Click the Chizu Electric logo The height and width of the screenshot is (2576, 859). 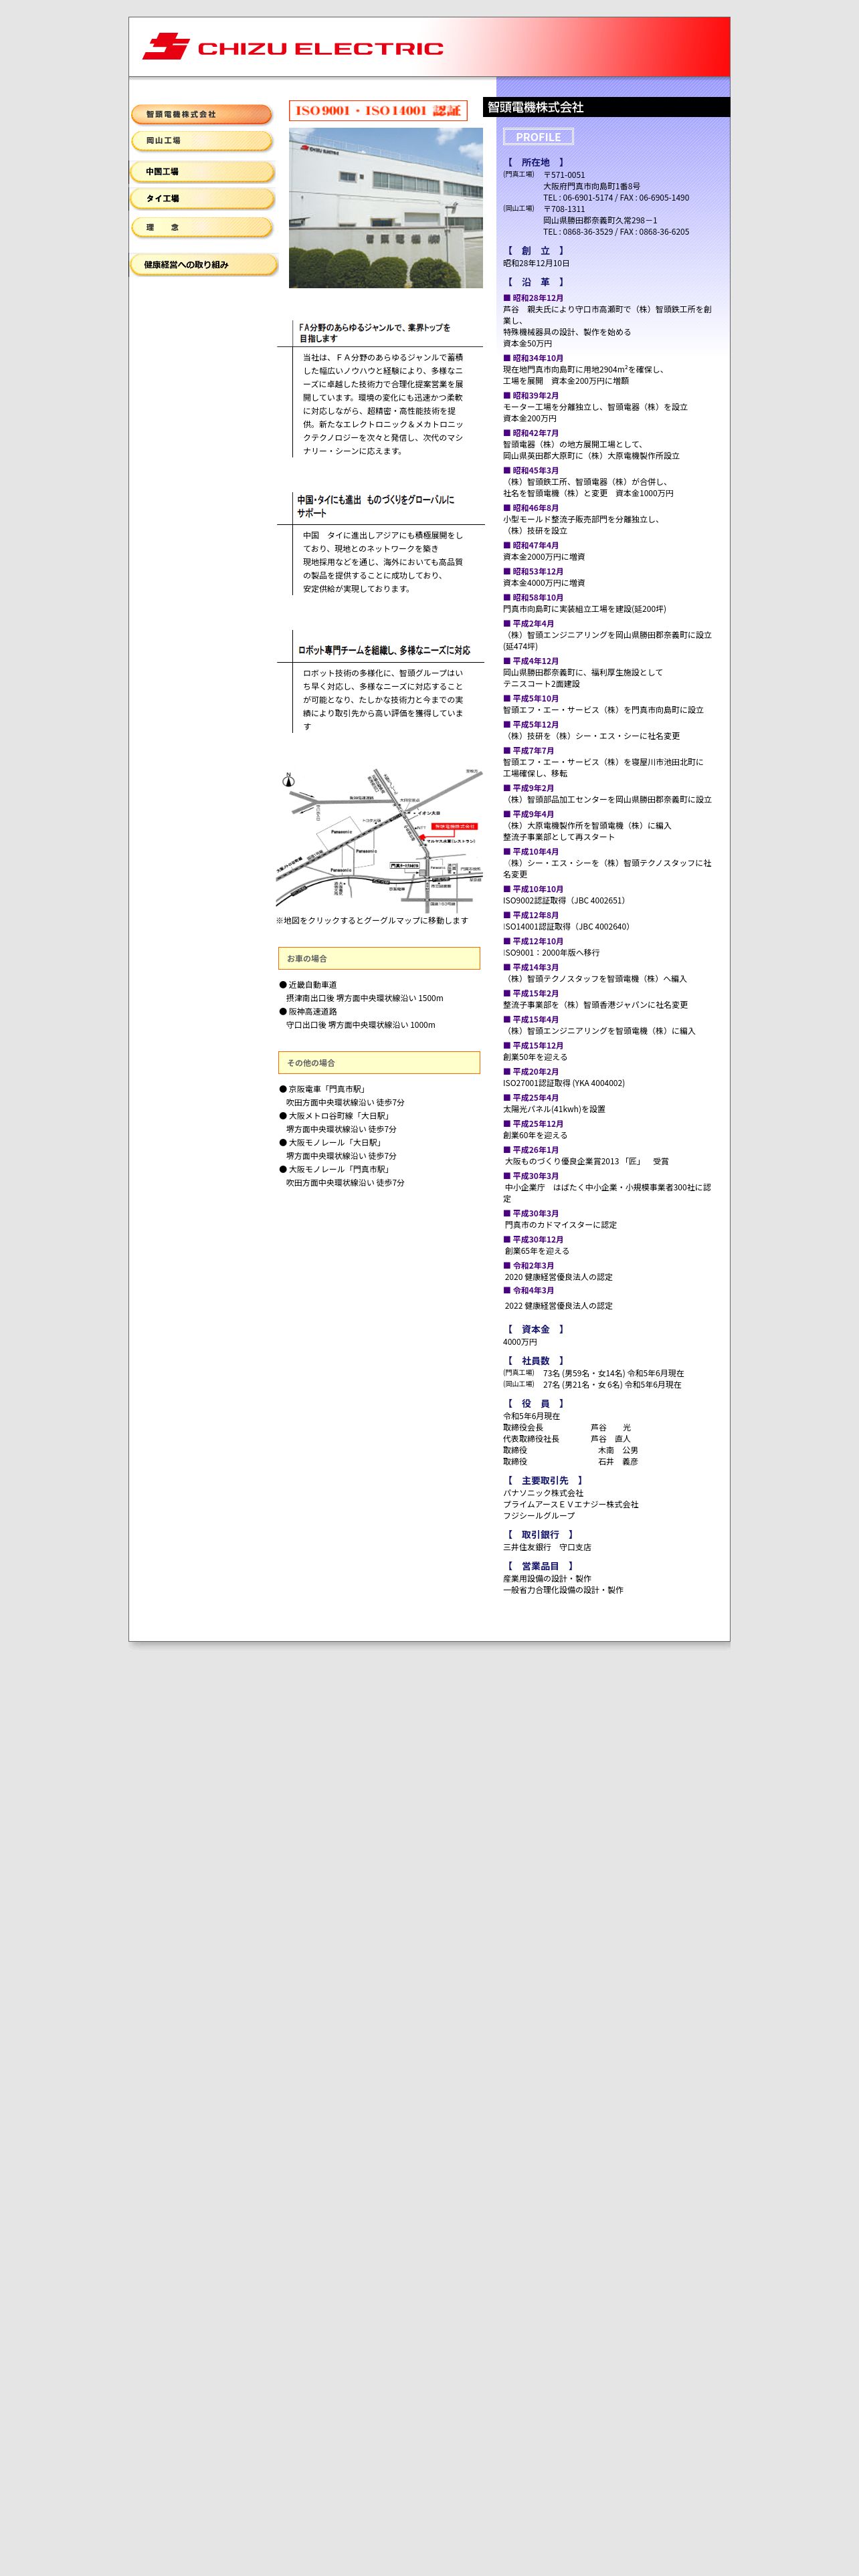(x=293, y=47)
